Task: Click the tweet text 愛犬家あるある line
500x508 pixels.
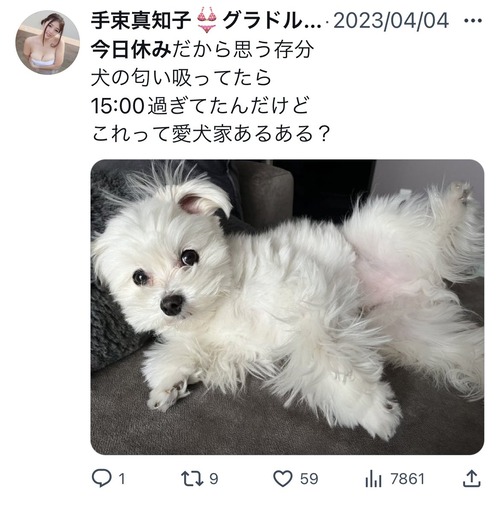Action: (x=210, y=134)
